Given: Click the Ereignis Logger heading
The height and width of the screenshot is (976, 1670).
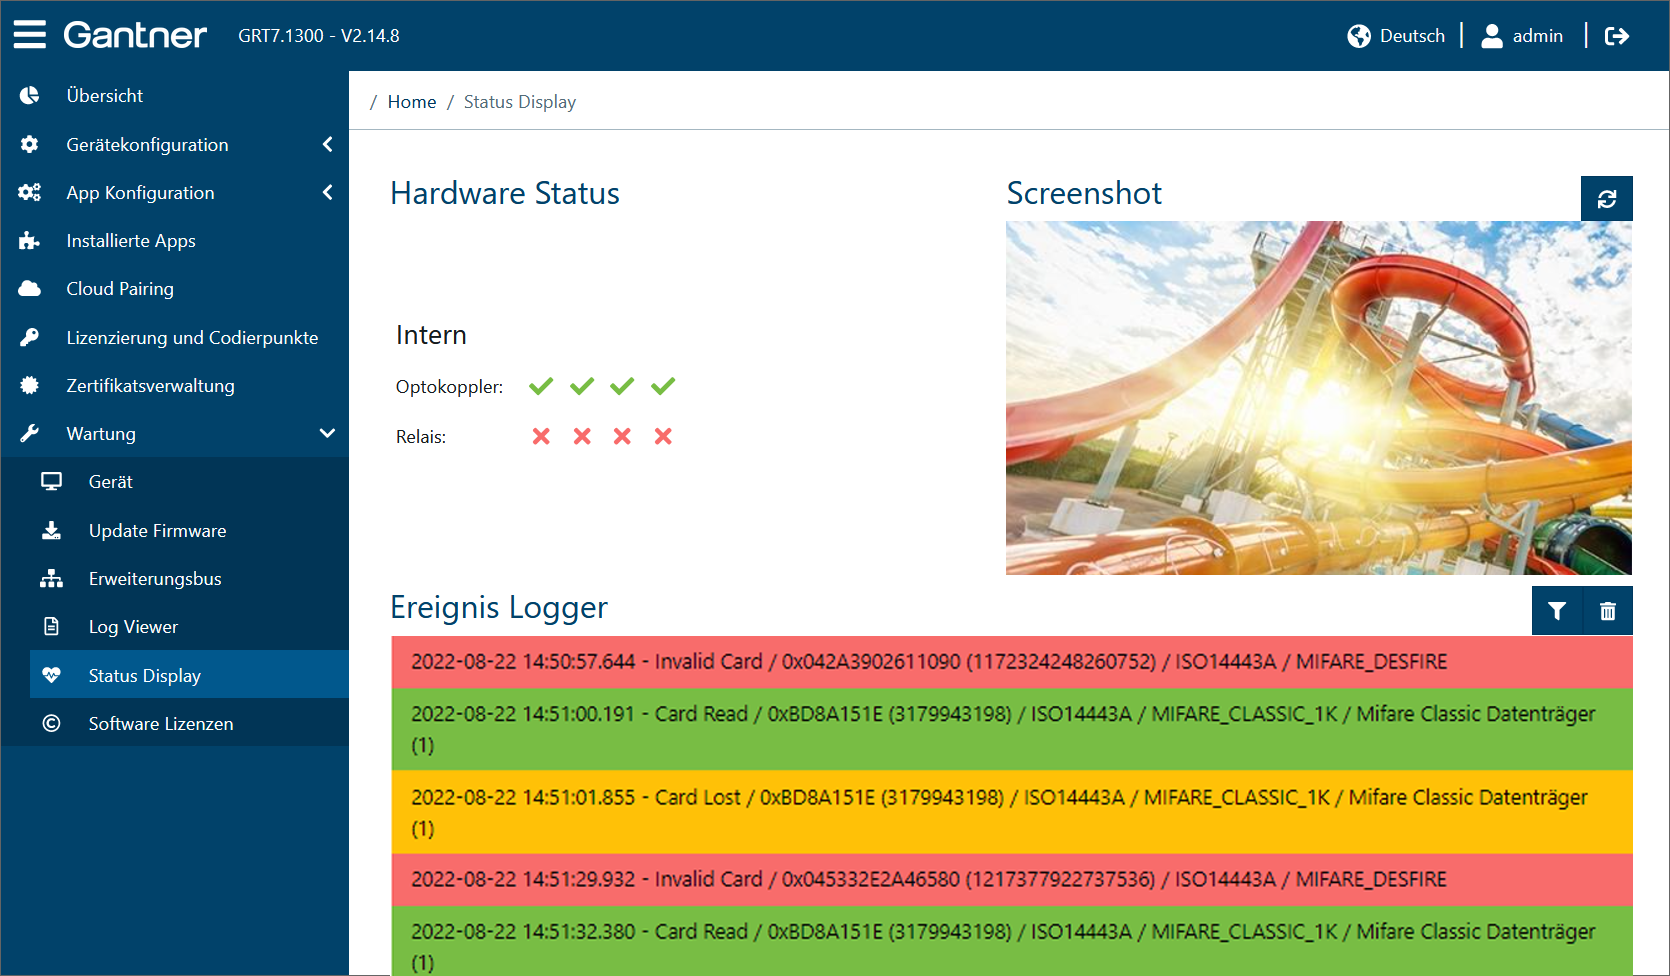Looking at the screenshot, I should (499, 607).
